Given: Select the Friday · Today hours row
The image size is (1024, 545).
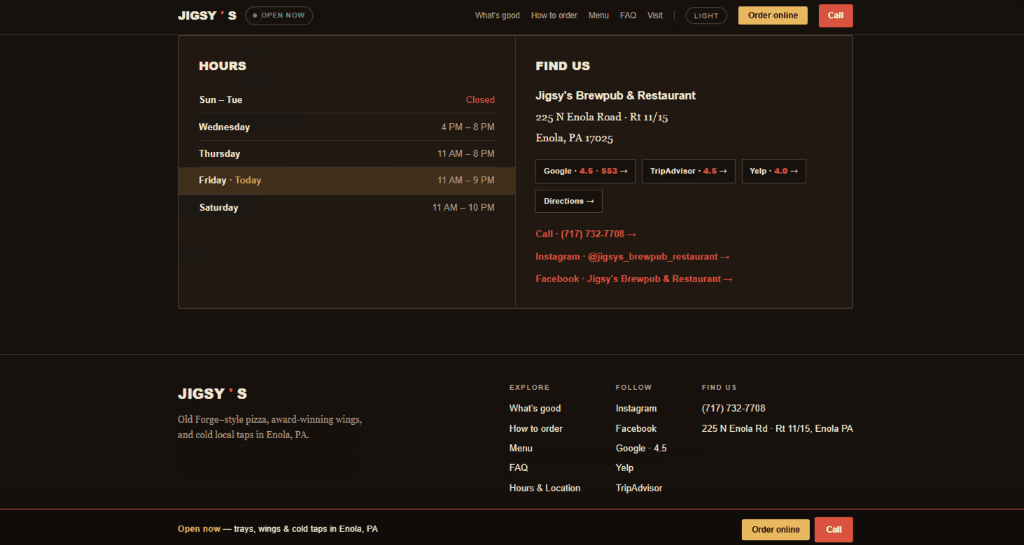Looking at the screenshot, I should [347, 181].
